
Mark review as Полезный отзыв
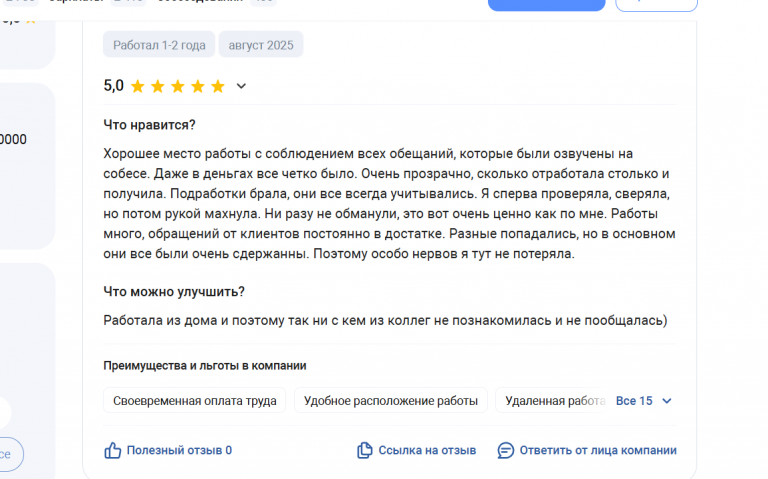[179, 450]
